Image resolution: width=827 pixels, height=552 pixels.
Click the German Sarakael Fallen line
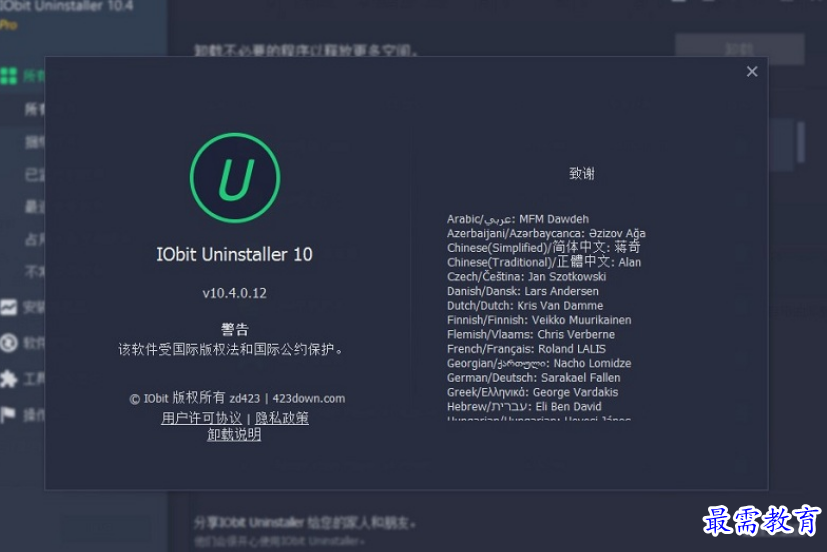tap(534, 377)
